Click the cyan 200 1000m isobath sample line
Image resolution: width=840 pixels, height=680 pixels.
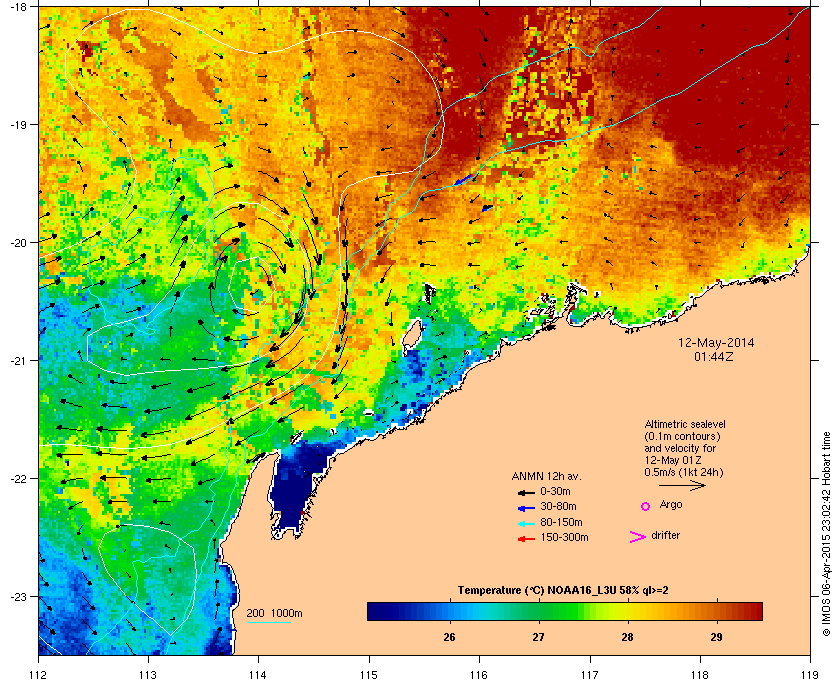[x=268, y=622]
